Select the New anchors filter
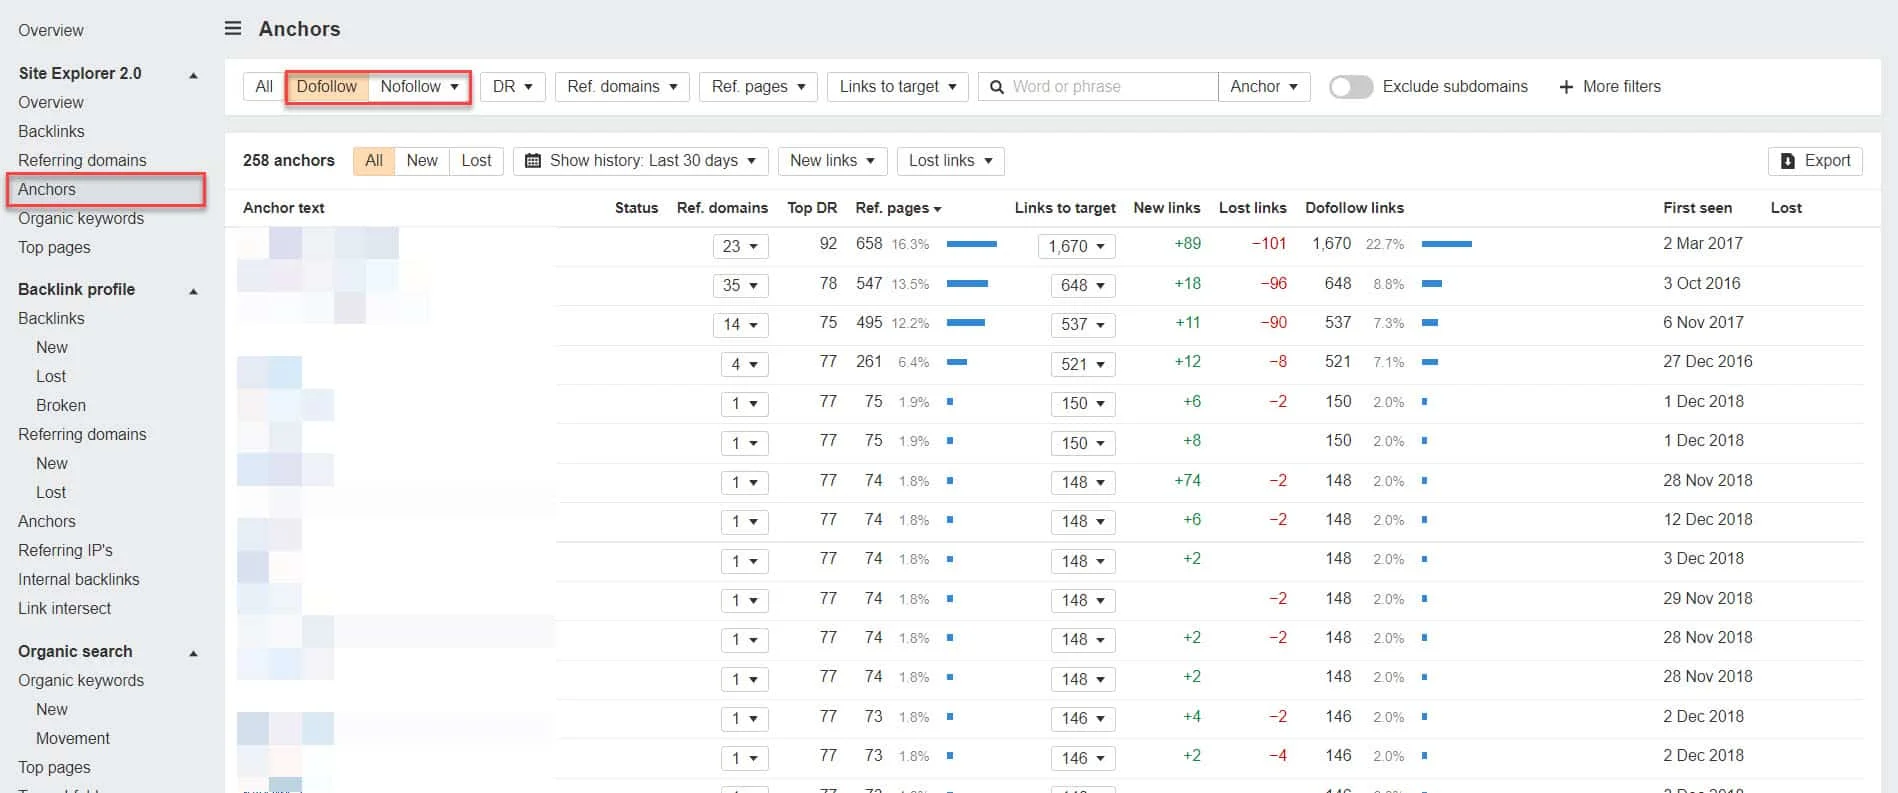Screen dimensions: 1898x793 pos(421,161)
